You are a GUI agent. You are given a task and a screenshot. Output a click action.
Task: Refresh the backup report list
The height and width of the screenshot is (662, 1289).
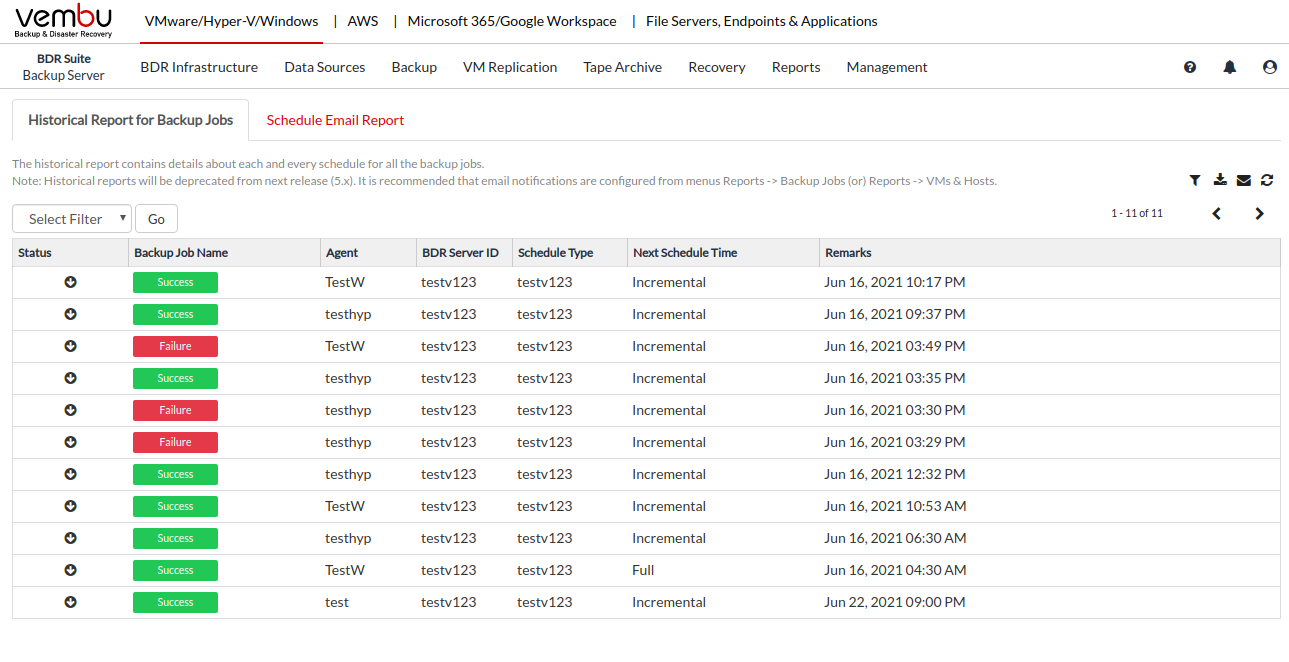[x=1267, y=180]
